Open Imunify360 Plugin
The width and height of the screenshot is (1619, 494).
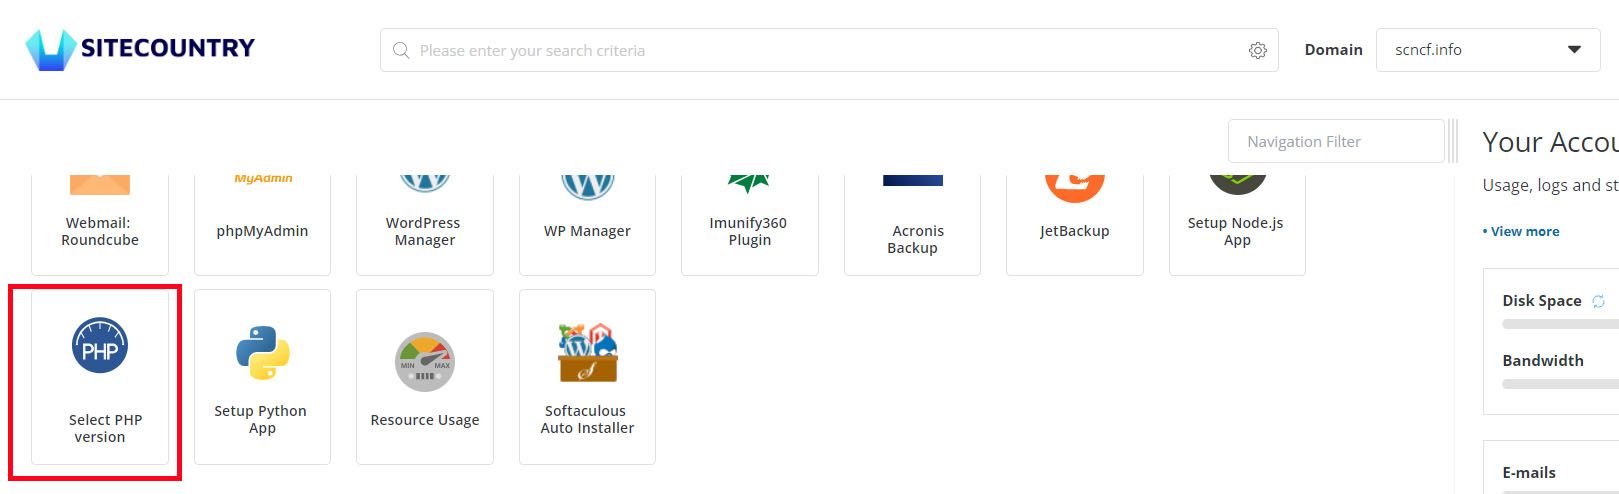(x=750, y=224)
